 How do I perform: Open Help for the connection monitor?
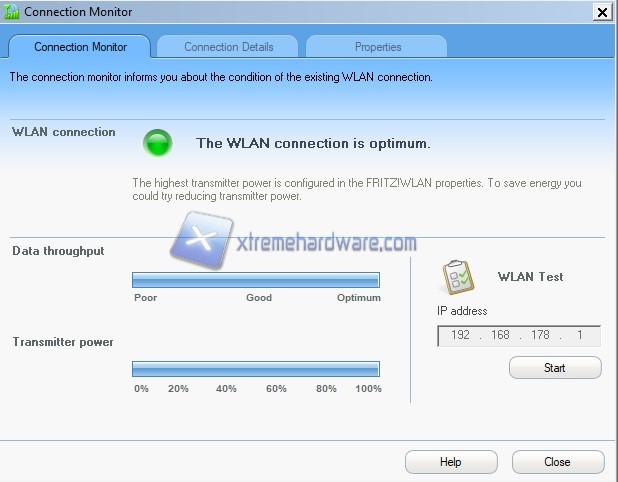coord(450,462)
